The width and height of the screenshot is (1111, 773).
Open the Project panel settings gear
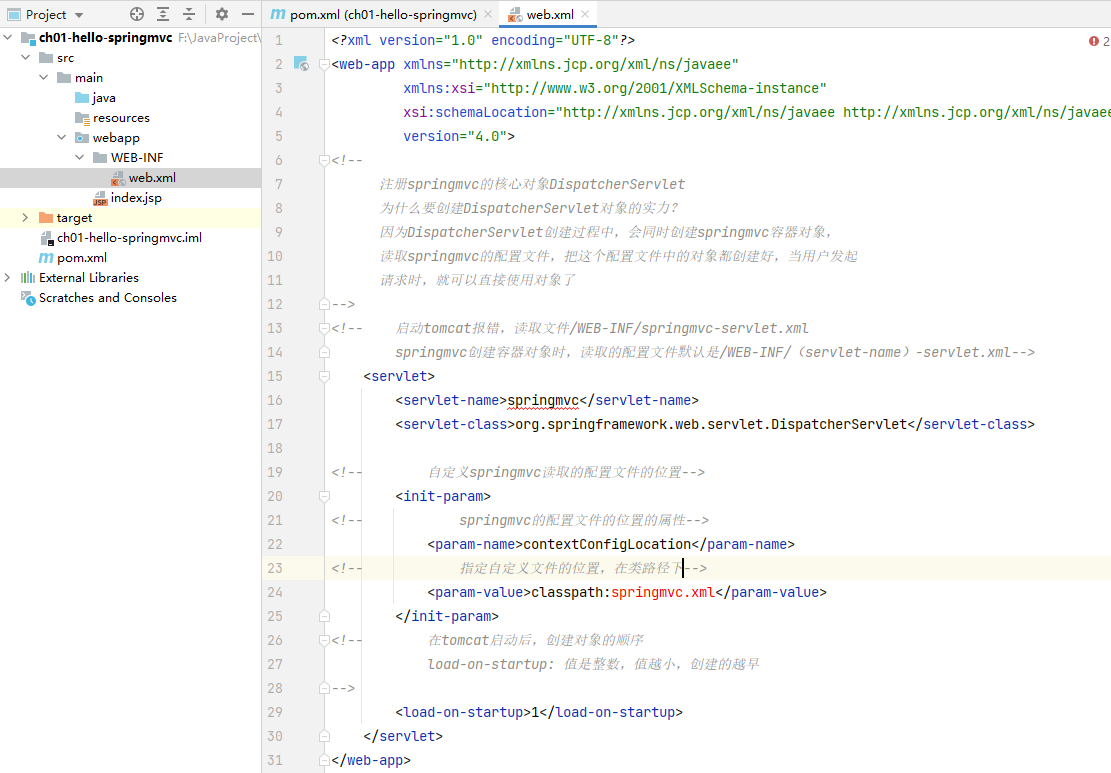pyautogui.click(x=222, y=14)
